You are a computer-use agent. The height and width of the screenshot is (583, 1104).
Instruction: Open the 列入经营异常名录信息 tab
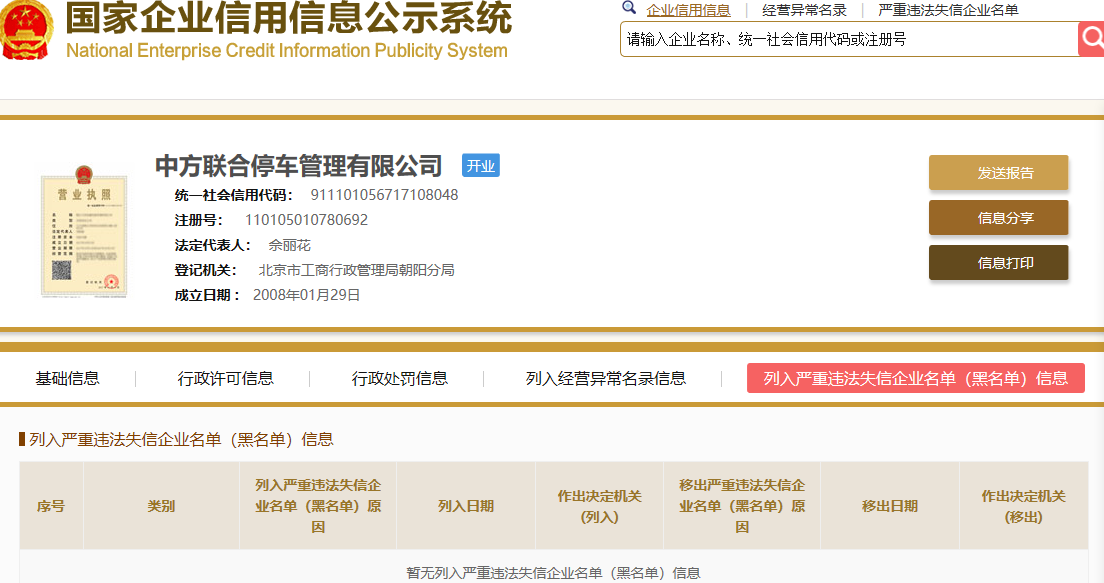606,378
